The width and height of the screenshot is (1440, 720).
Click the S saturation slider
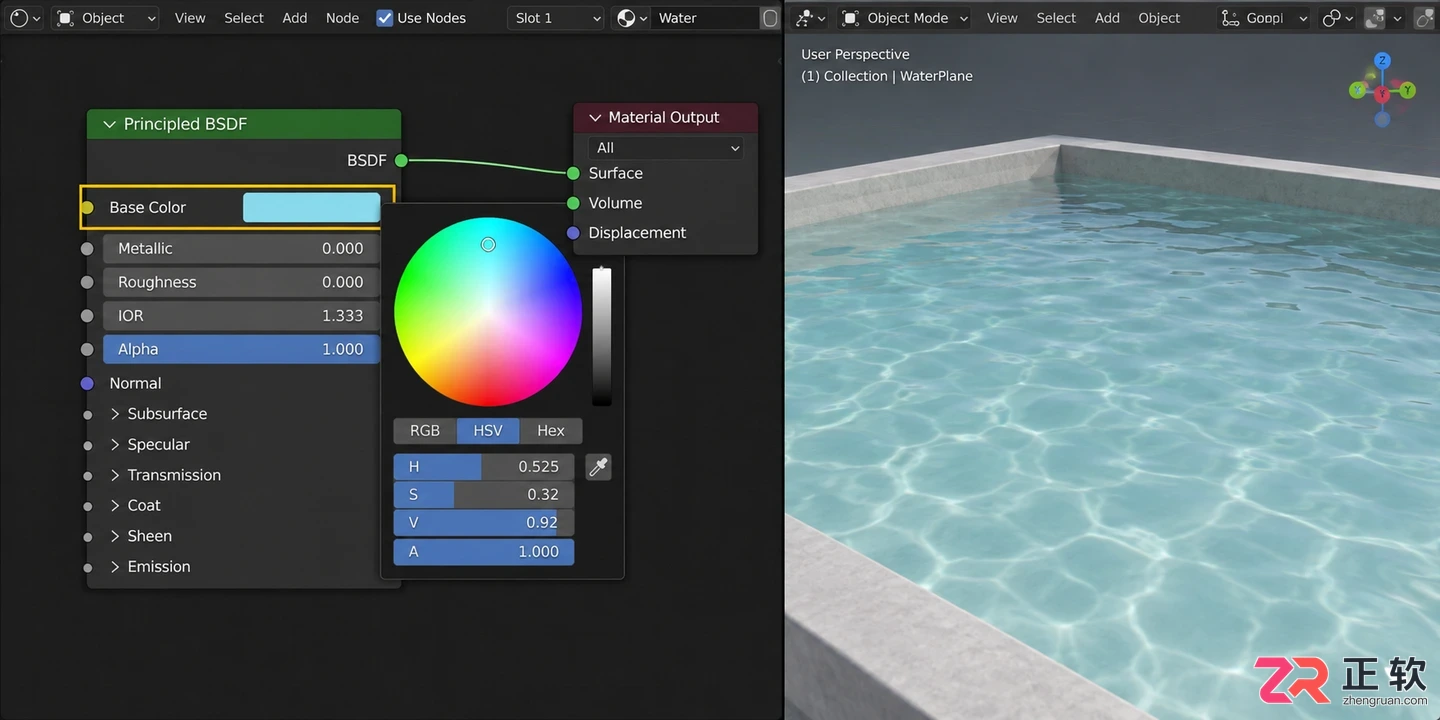coord(484,495)
